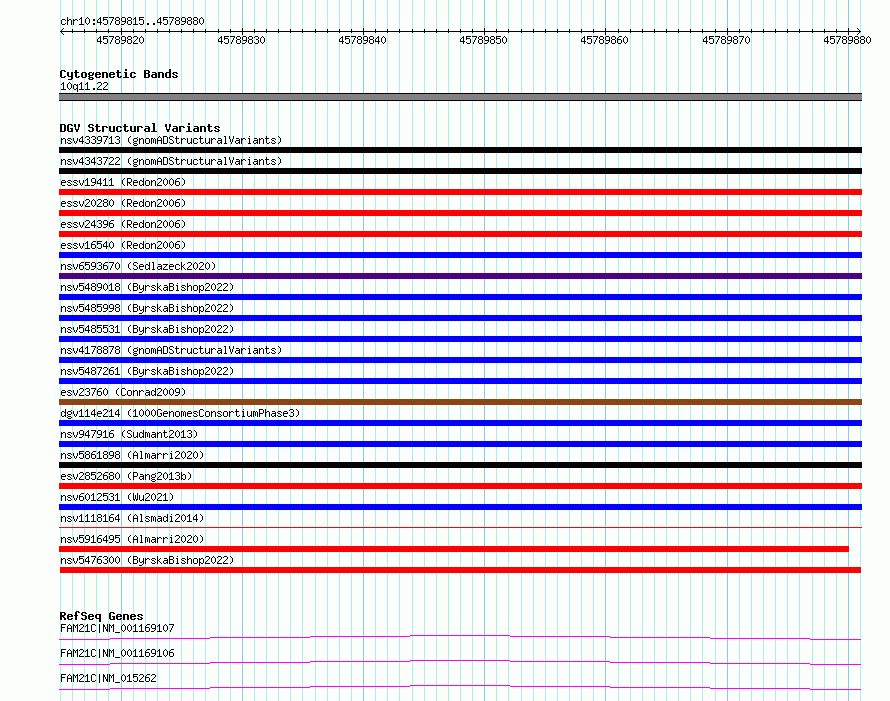Click the black bar under nsv5861898

[x=460, y=465]
